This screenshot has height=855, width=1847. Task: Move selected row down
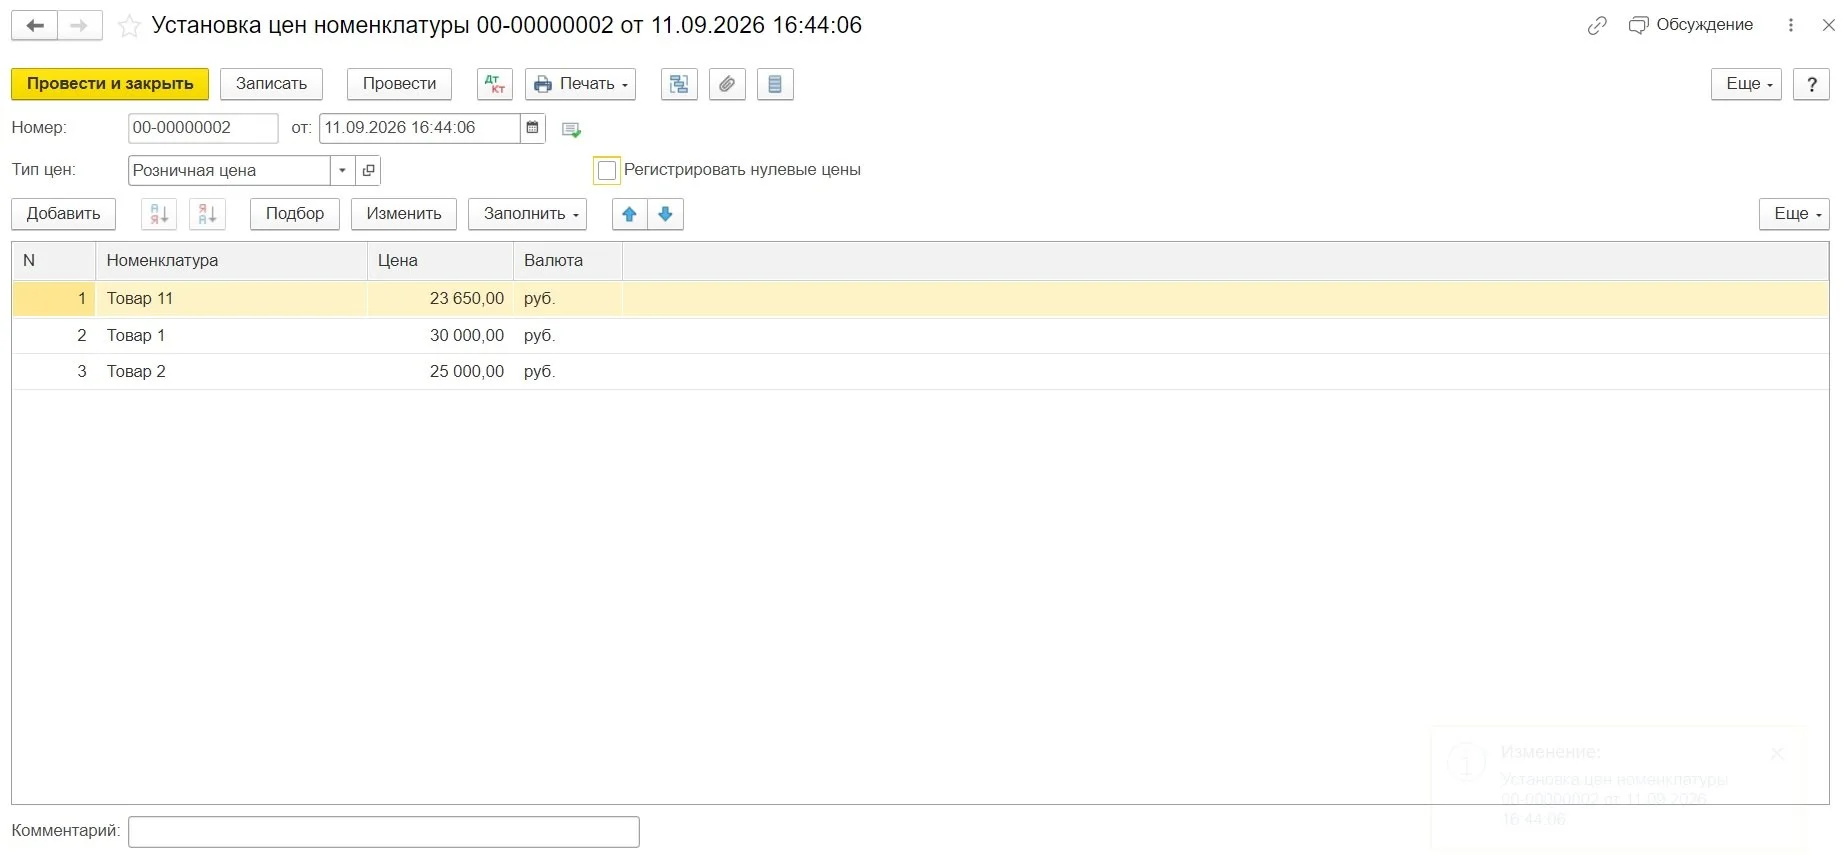pos(665,214)
